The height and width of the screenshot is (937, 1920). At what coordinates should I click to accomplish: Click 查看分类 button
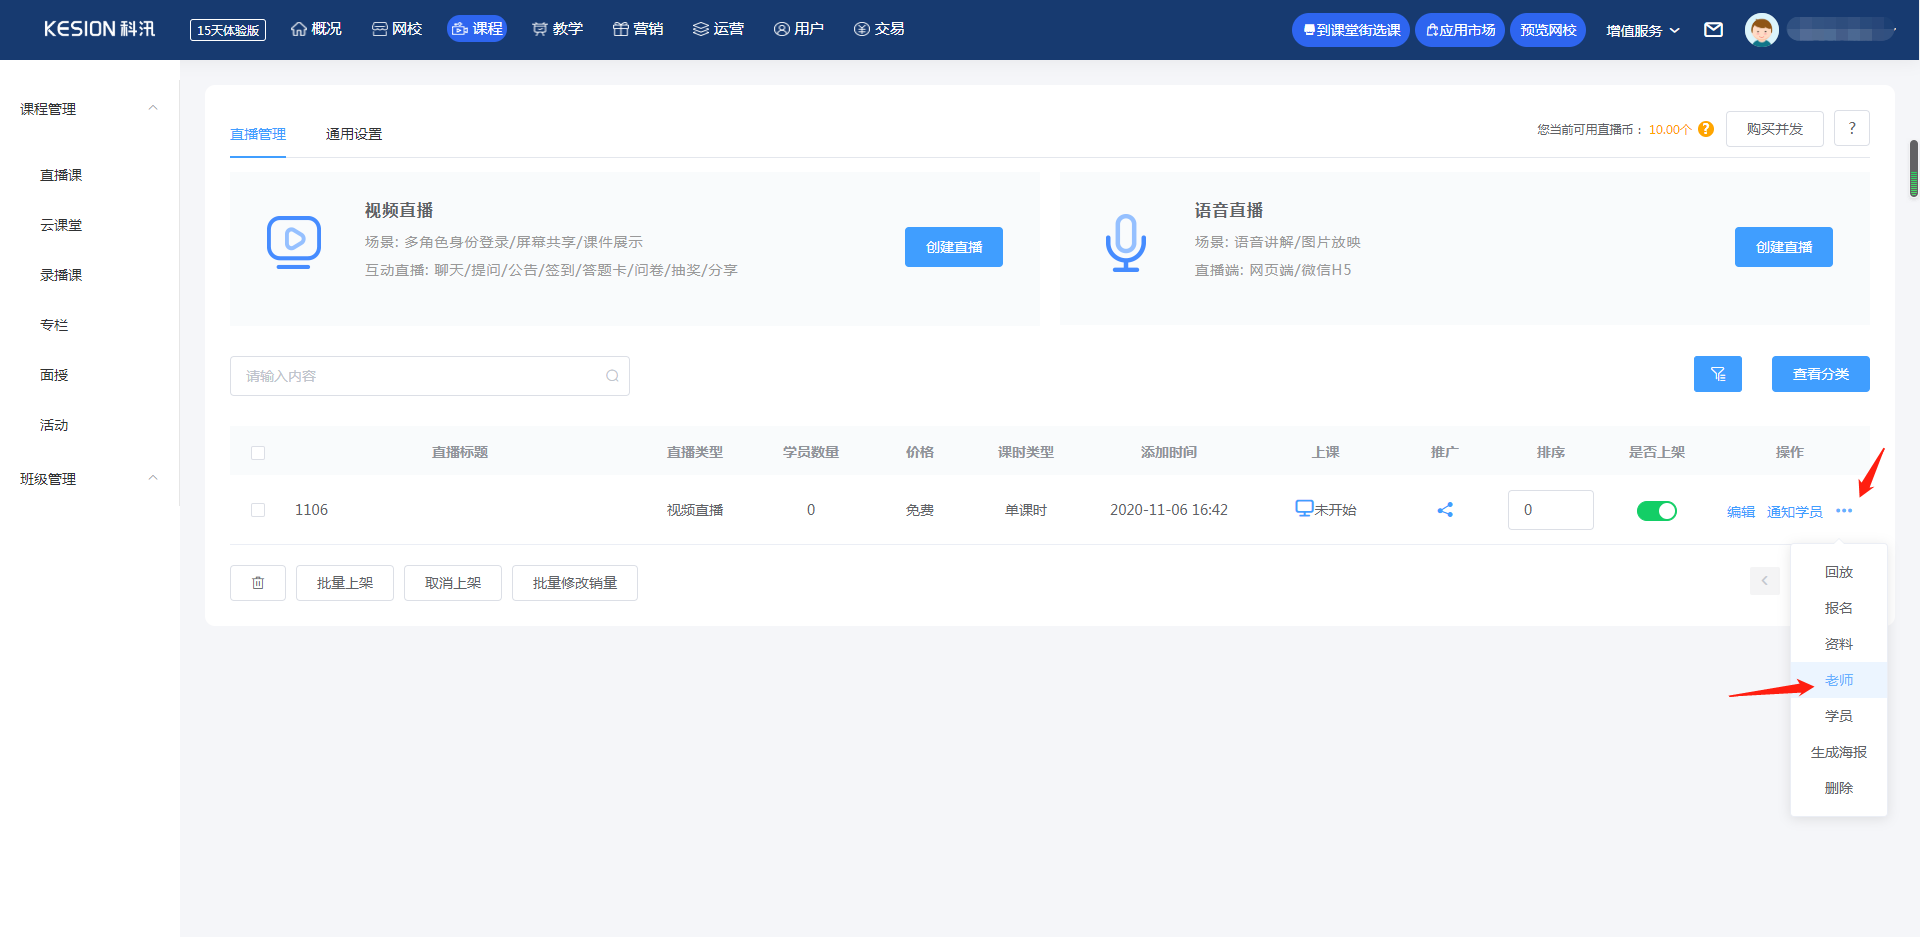point(1821,374)
